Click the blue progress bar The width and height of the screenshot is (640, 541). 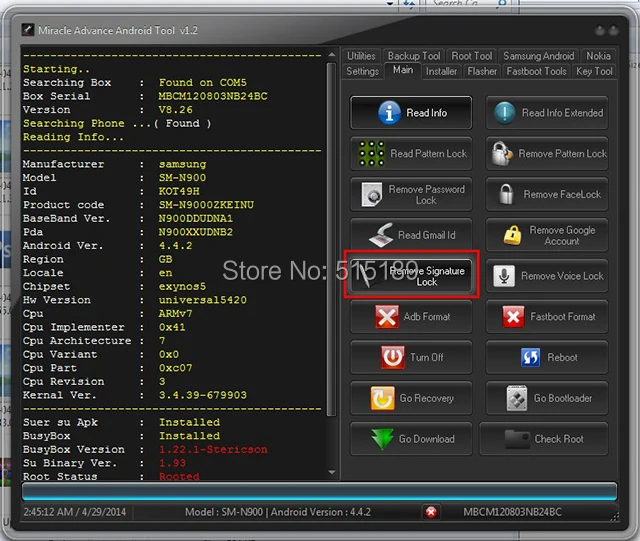319,492
